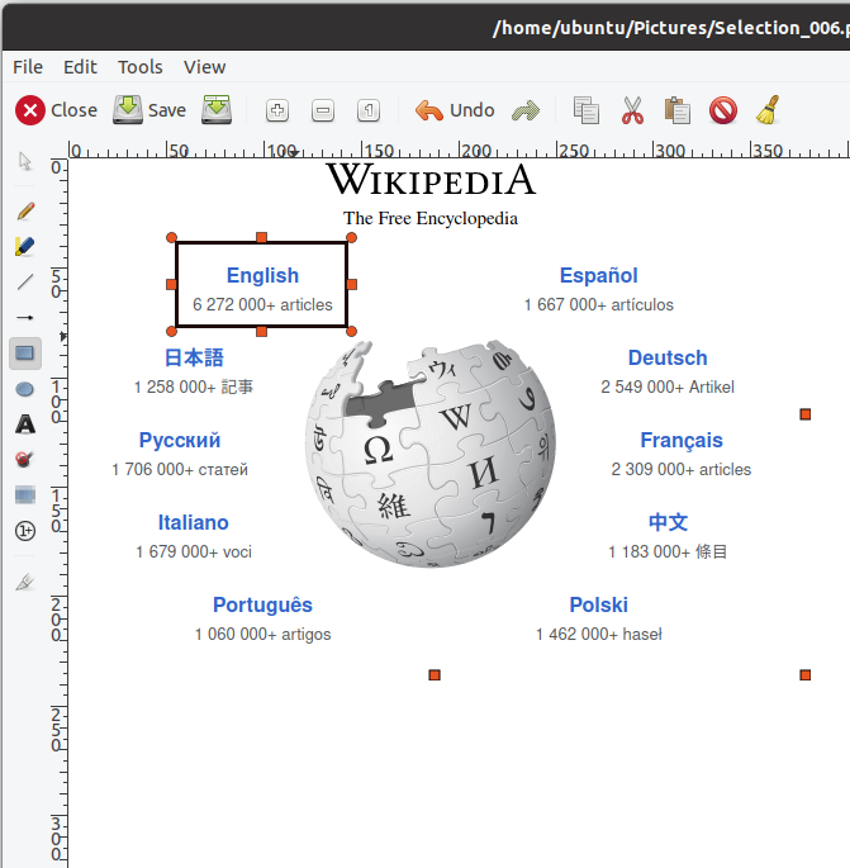
Task: Click the greyed crop tool icon
Action: pyautogui.click(x=25, y=582)
